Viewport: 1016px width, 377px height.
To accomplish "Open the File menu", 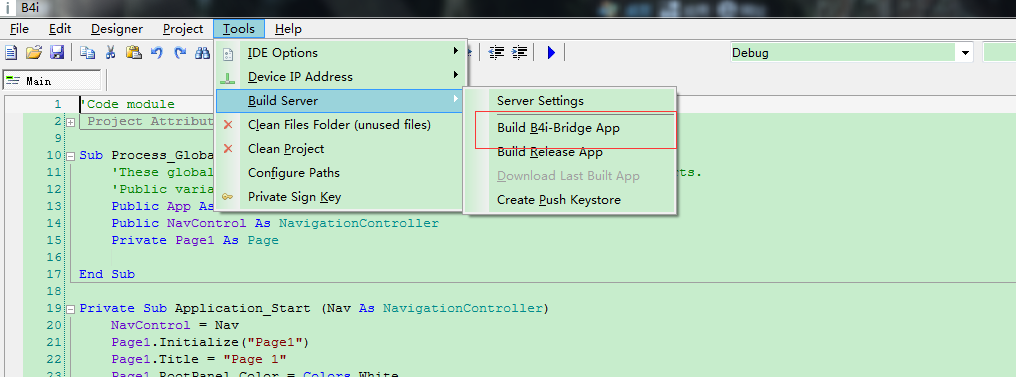I will [19, 29].
